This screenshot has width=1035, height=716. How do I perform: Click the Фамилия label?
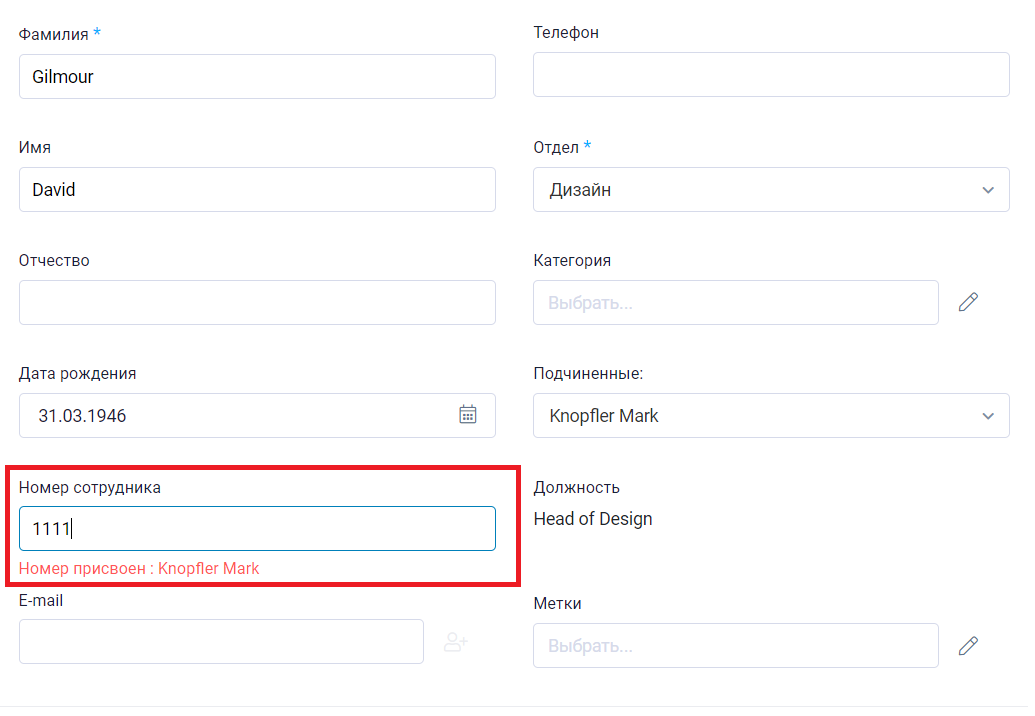point(53,34)
